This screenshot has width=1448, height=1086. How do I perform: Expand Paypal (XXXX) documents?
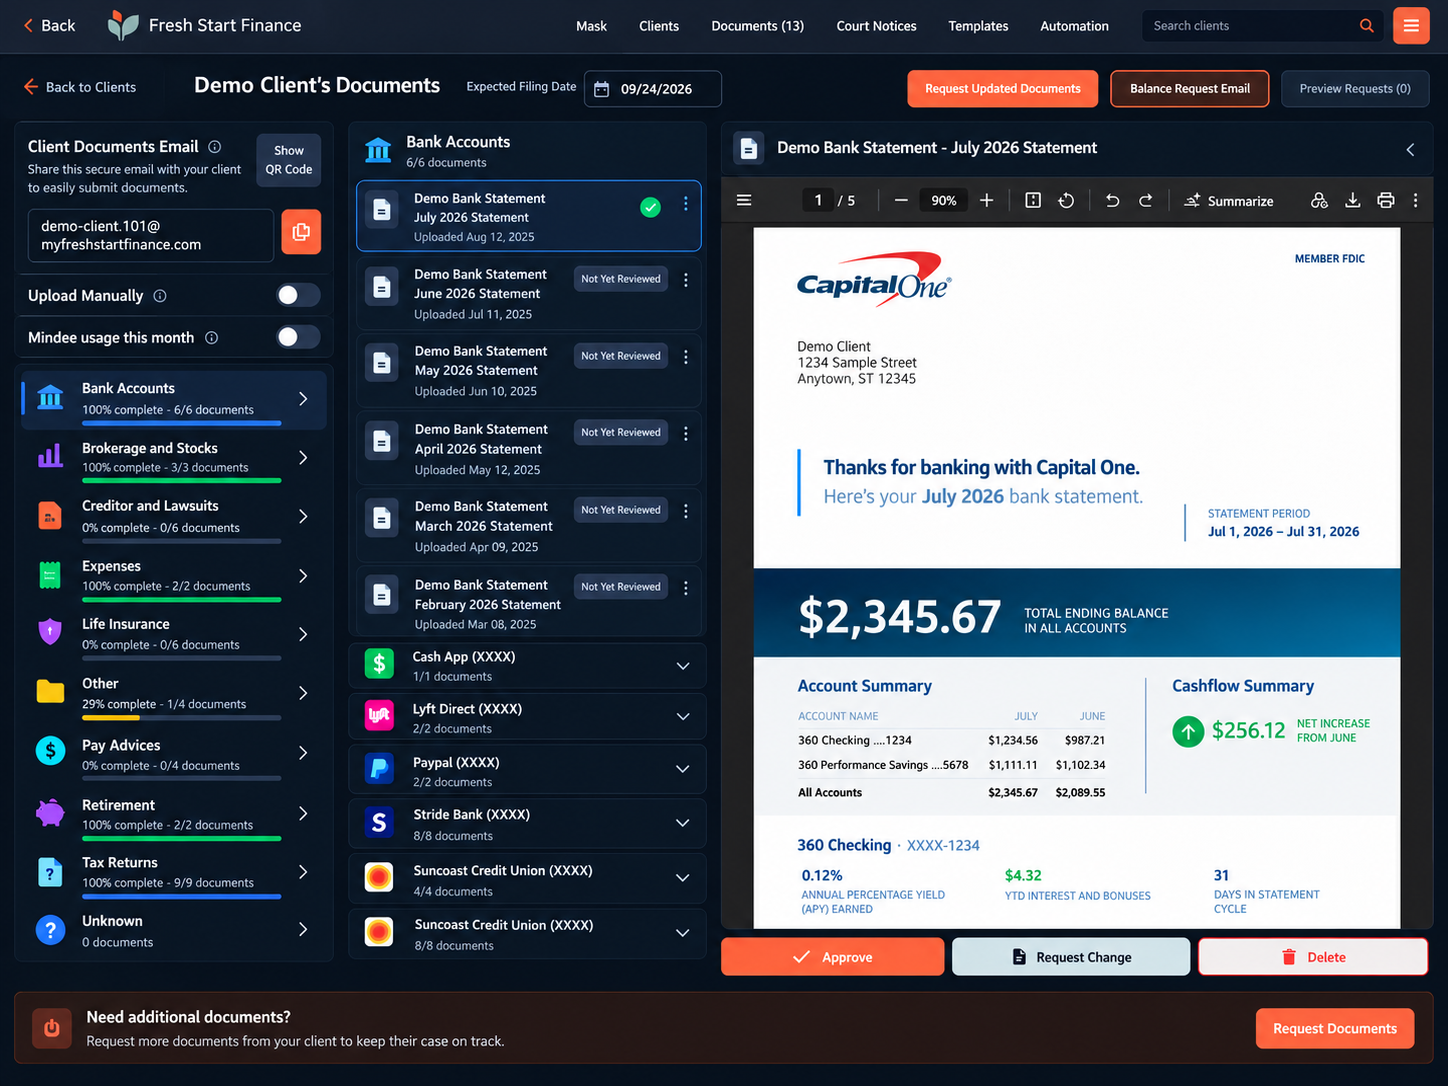[683, 769]
